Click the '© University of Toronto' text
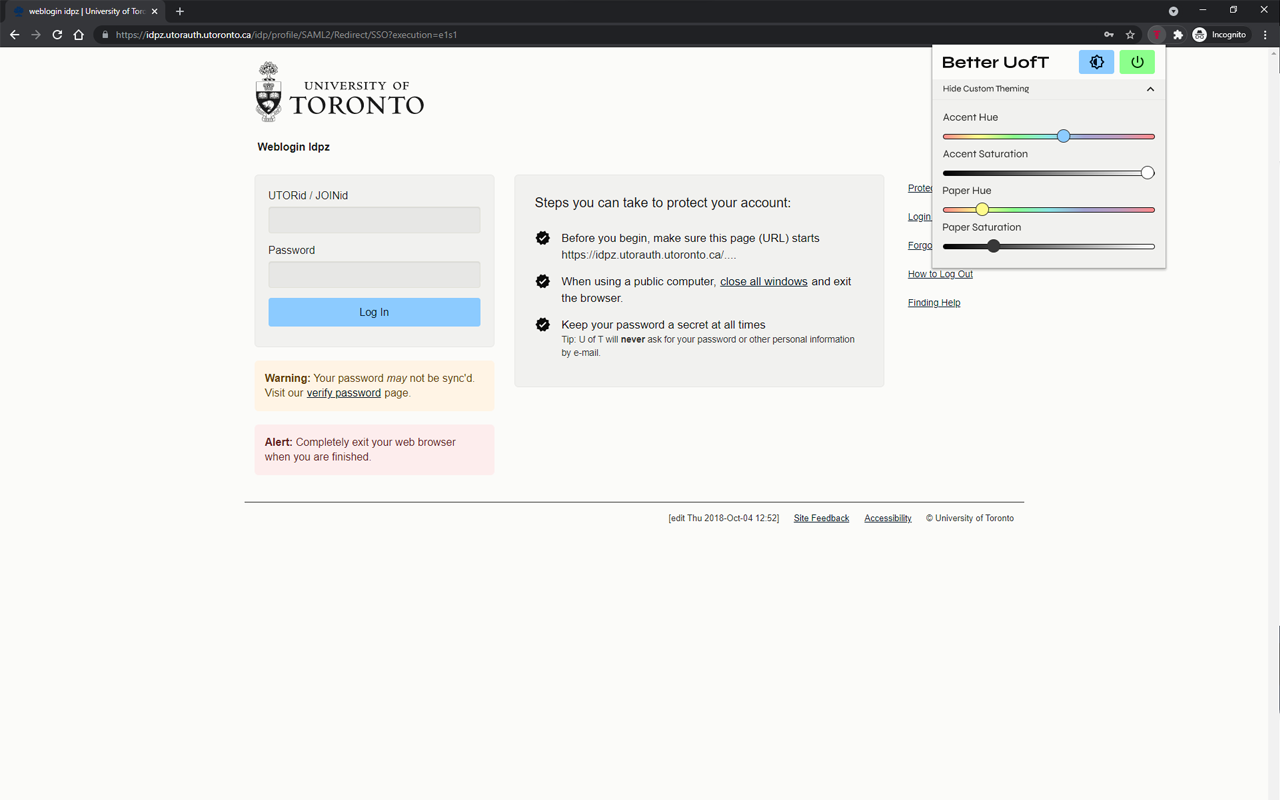Screen dimensions: 1280x800 click(x=969, y=518)
